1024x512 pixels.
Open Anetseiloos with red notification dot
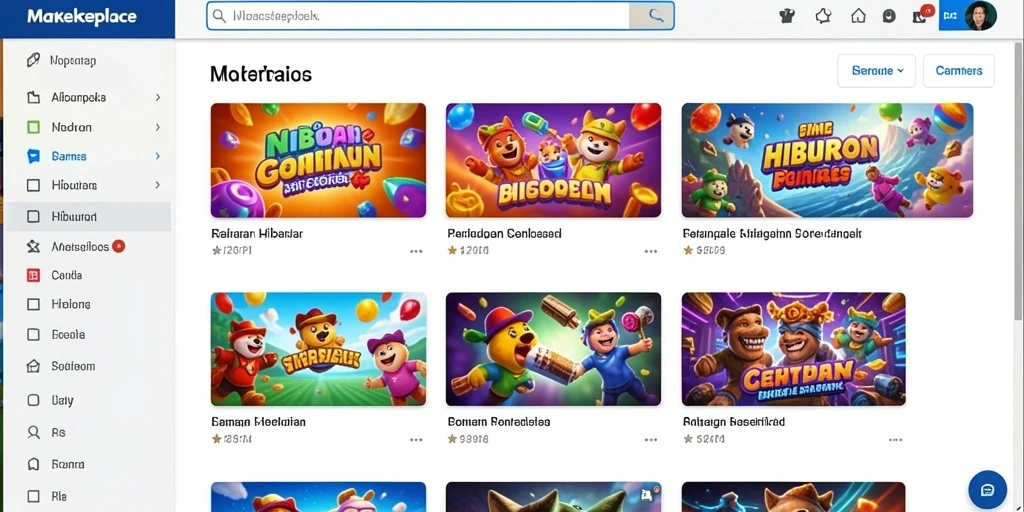[x=80, y=247]
